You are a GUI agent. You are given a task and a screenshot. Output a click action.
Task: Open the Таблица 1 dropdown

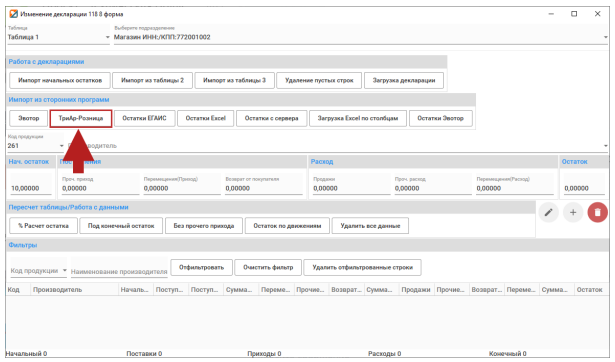(x=58, y=37)
